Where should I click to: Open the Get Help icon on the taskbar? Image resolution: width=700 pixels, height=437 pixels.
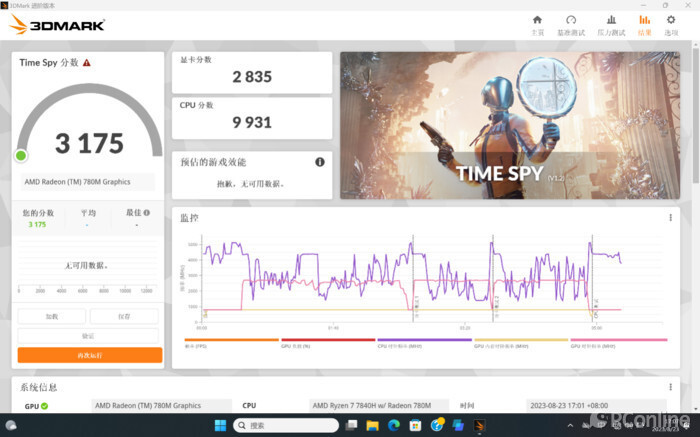click(x=437, y=425)
